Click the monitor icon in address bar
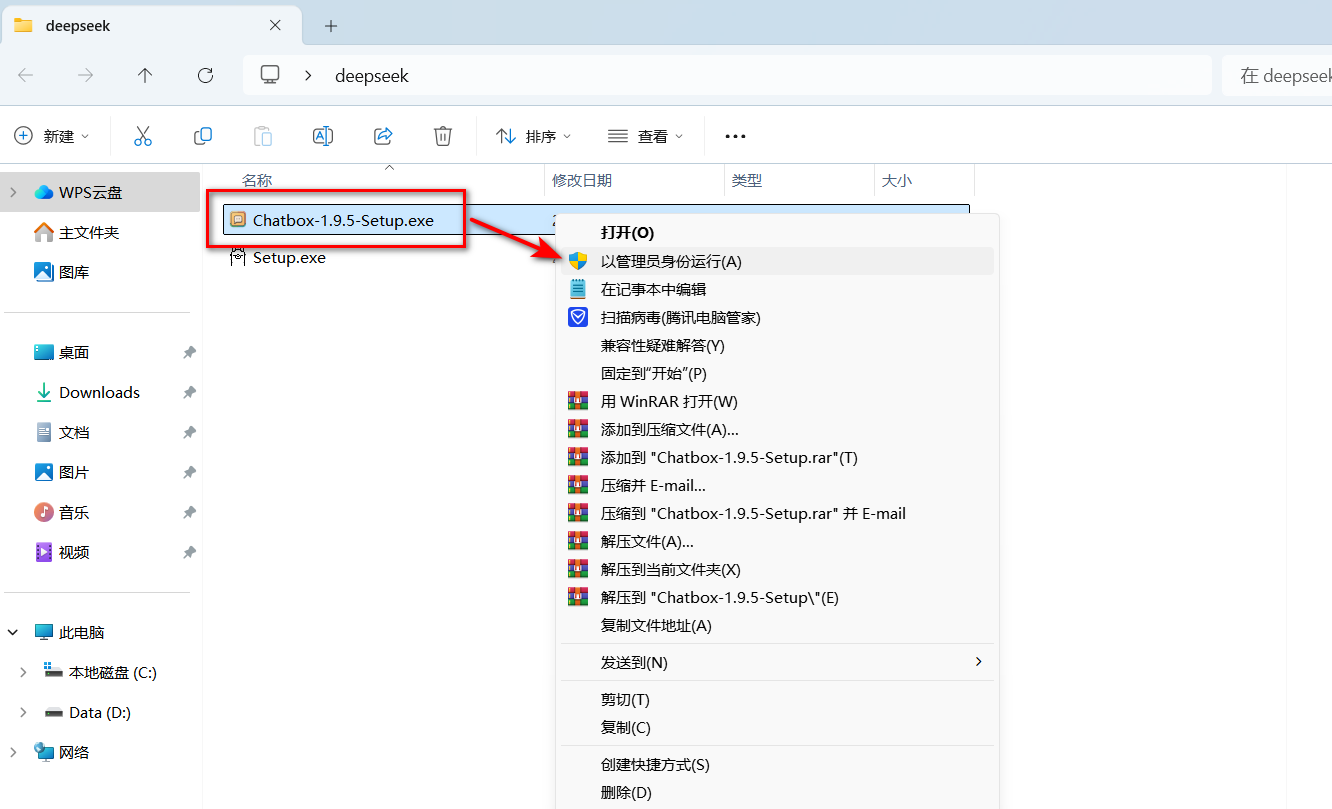Screen dimensions: 1332x809 click(x=269, y=75)
